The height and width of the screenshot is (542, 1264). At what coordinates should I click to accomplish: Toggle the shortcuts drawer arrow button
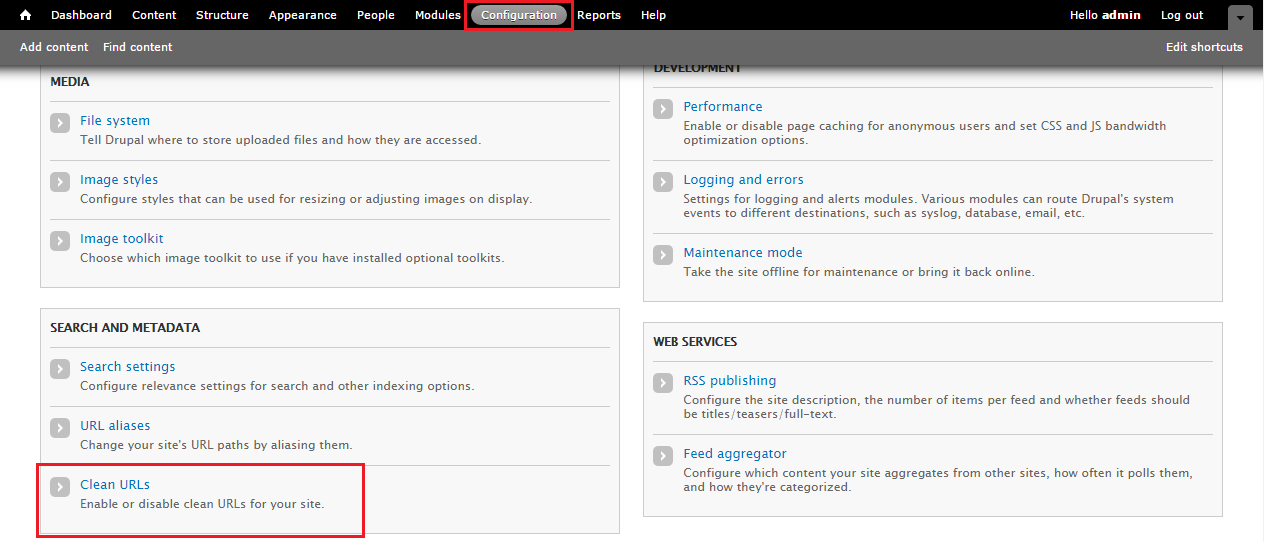coord(1240,17)
